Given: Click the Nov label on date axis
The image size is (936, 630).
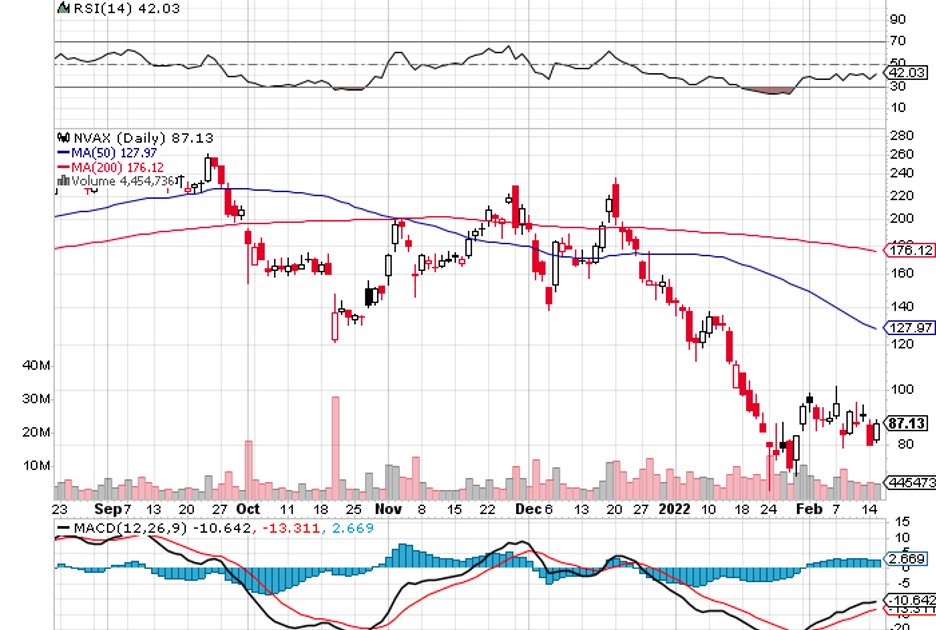Looking at the screenshot, I should click(x=388, y=508).
